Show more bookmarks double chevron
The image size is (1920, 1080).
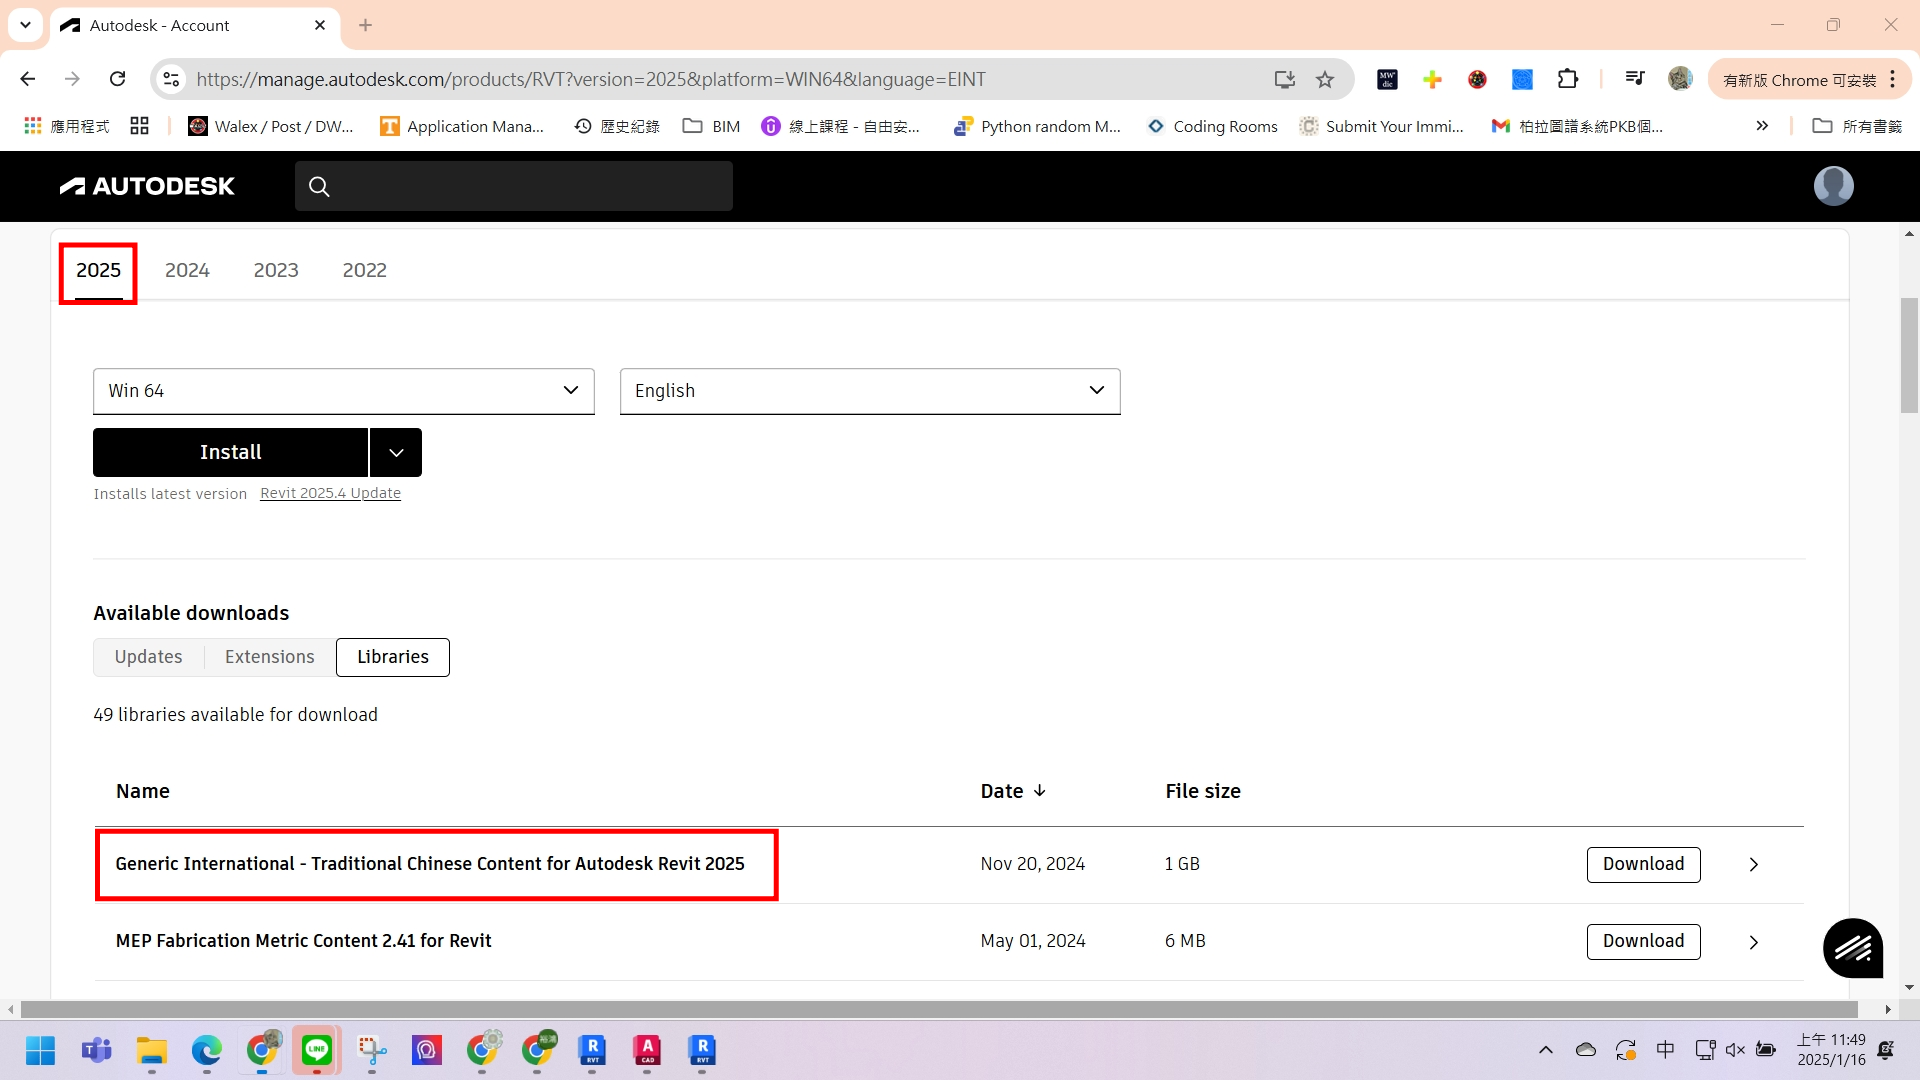pos(1762,126)
